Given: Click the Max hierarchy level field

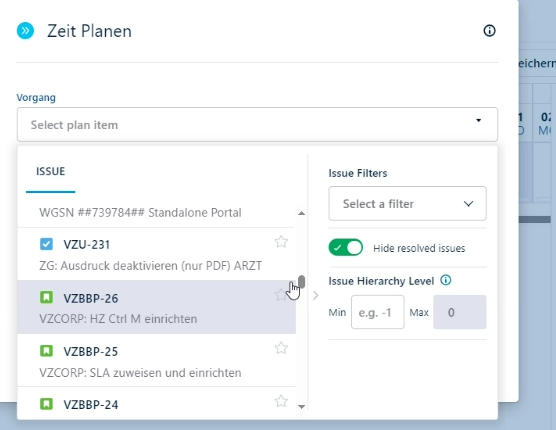Looking at the screenshot, I should click(x=460, y=312).
